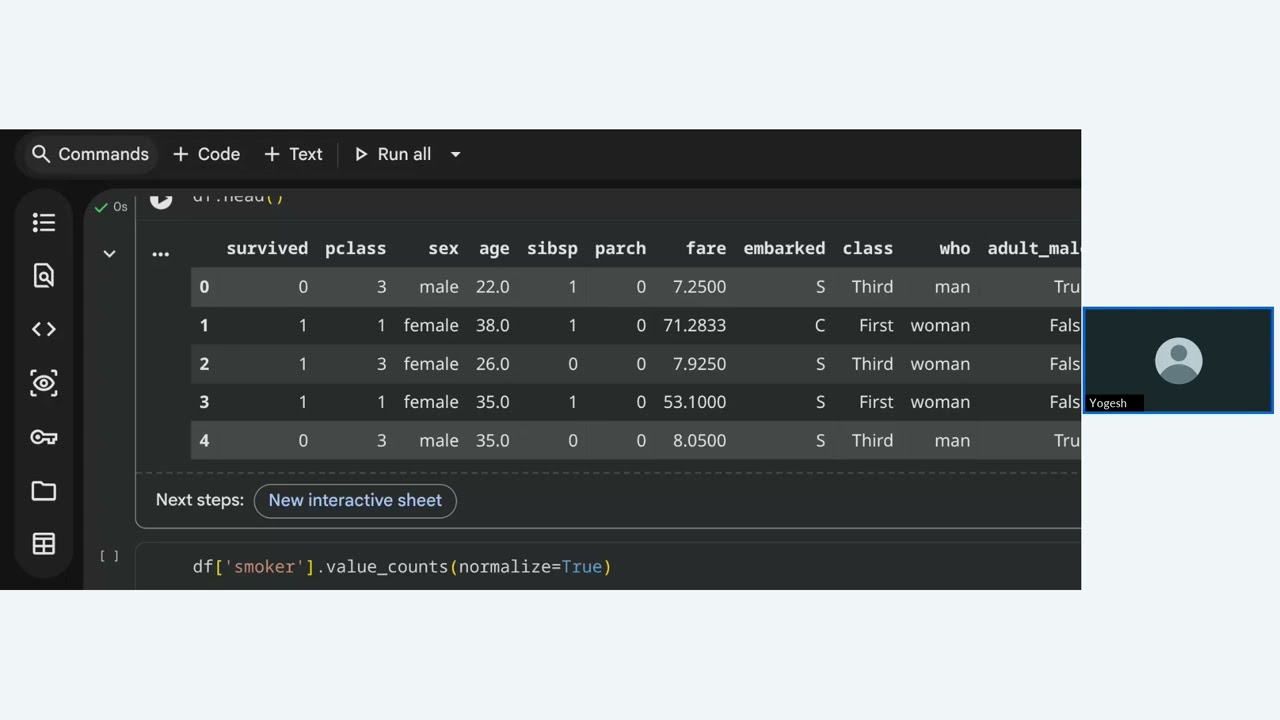Open the Data table sidebar icon
The width and height of the screenshot is (1280, 720).
pos(44,544)
